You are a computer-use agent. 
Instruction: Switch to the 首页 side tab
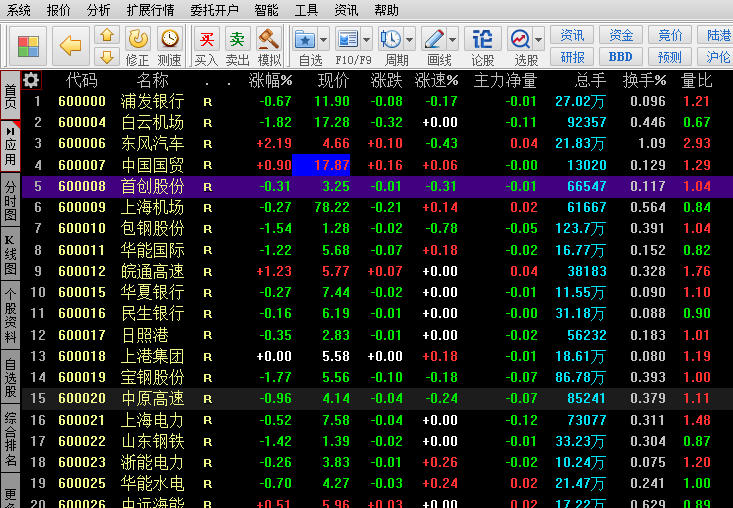pos(10,96)
